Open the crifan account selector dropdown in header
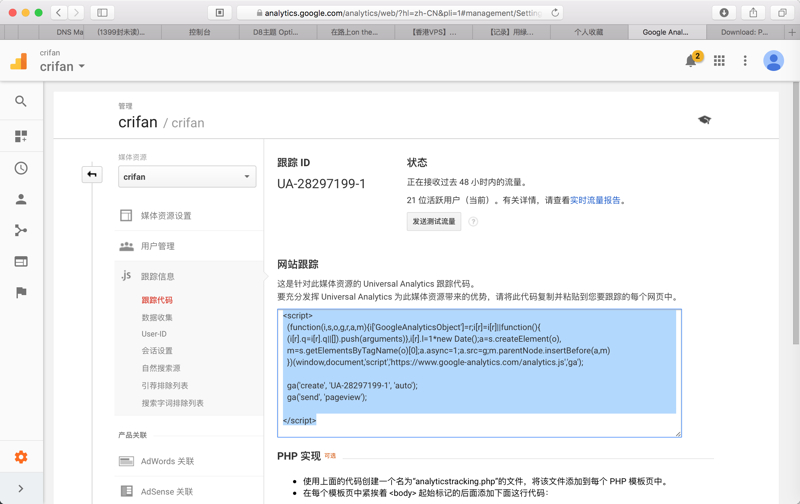The height and width of the screenshot is (504, 800). click(x=62, y=66)
